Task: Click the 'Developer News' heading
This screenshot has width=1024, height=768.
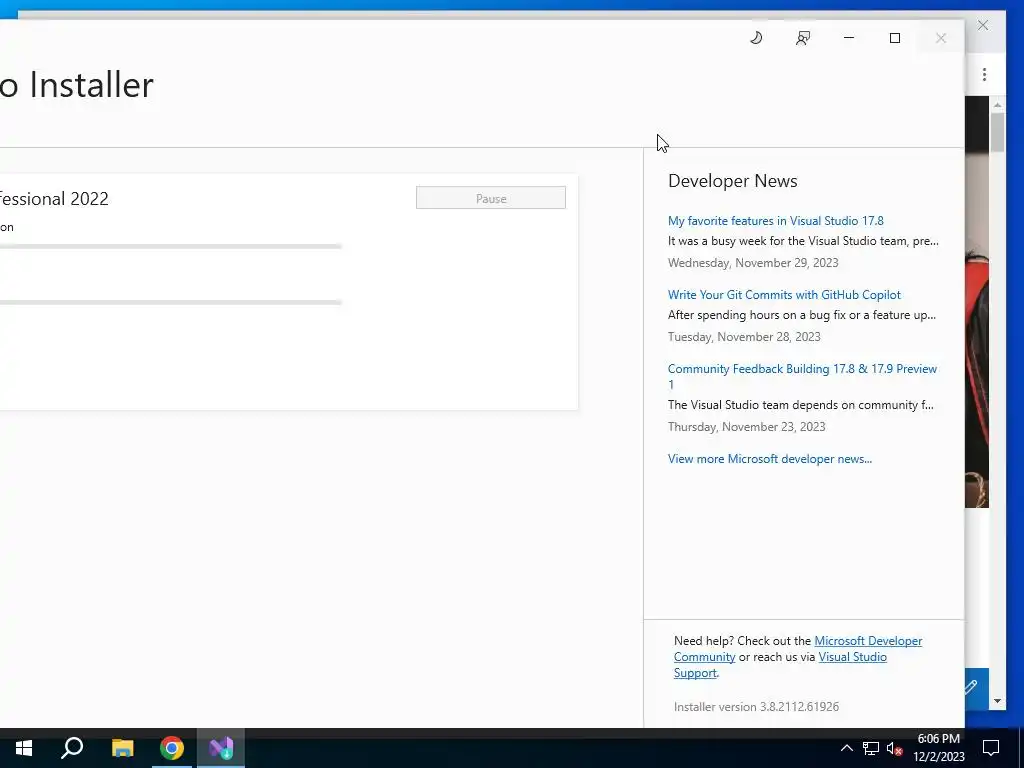Action: point(732,181)
